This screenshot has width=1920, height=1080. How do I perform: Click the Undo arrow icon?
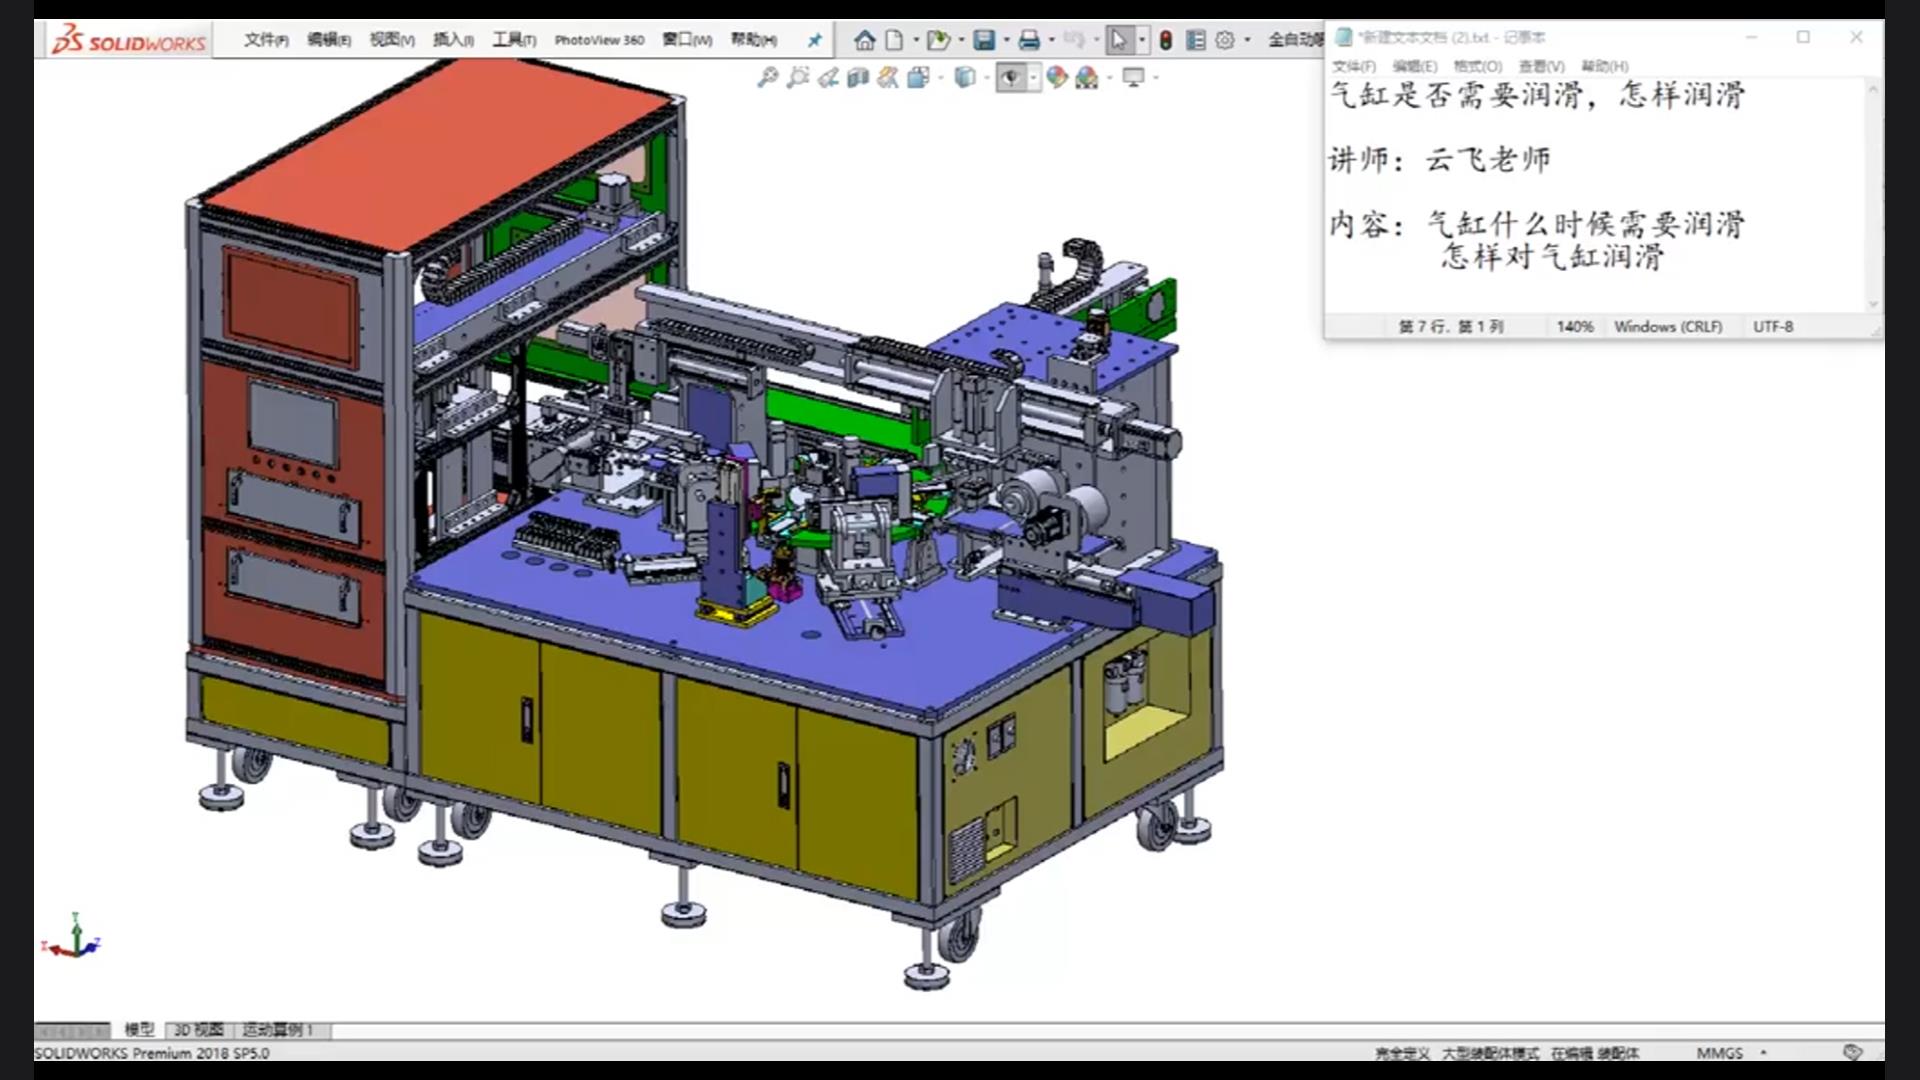click(x=1075, y=40)
